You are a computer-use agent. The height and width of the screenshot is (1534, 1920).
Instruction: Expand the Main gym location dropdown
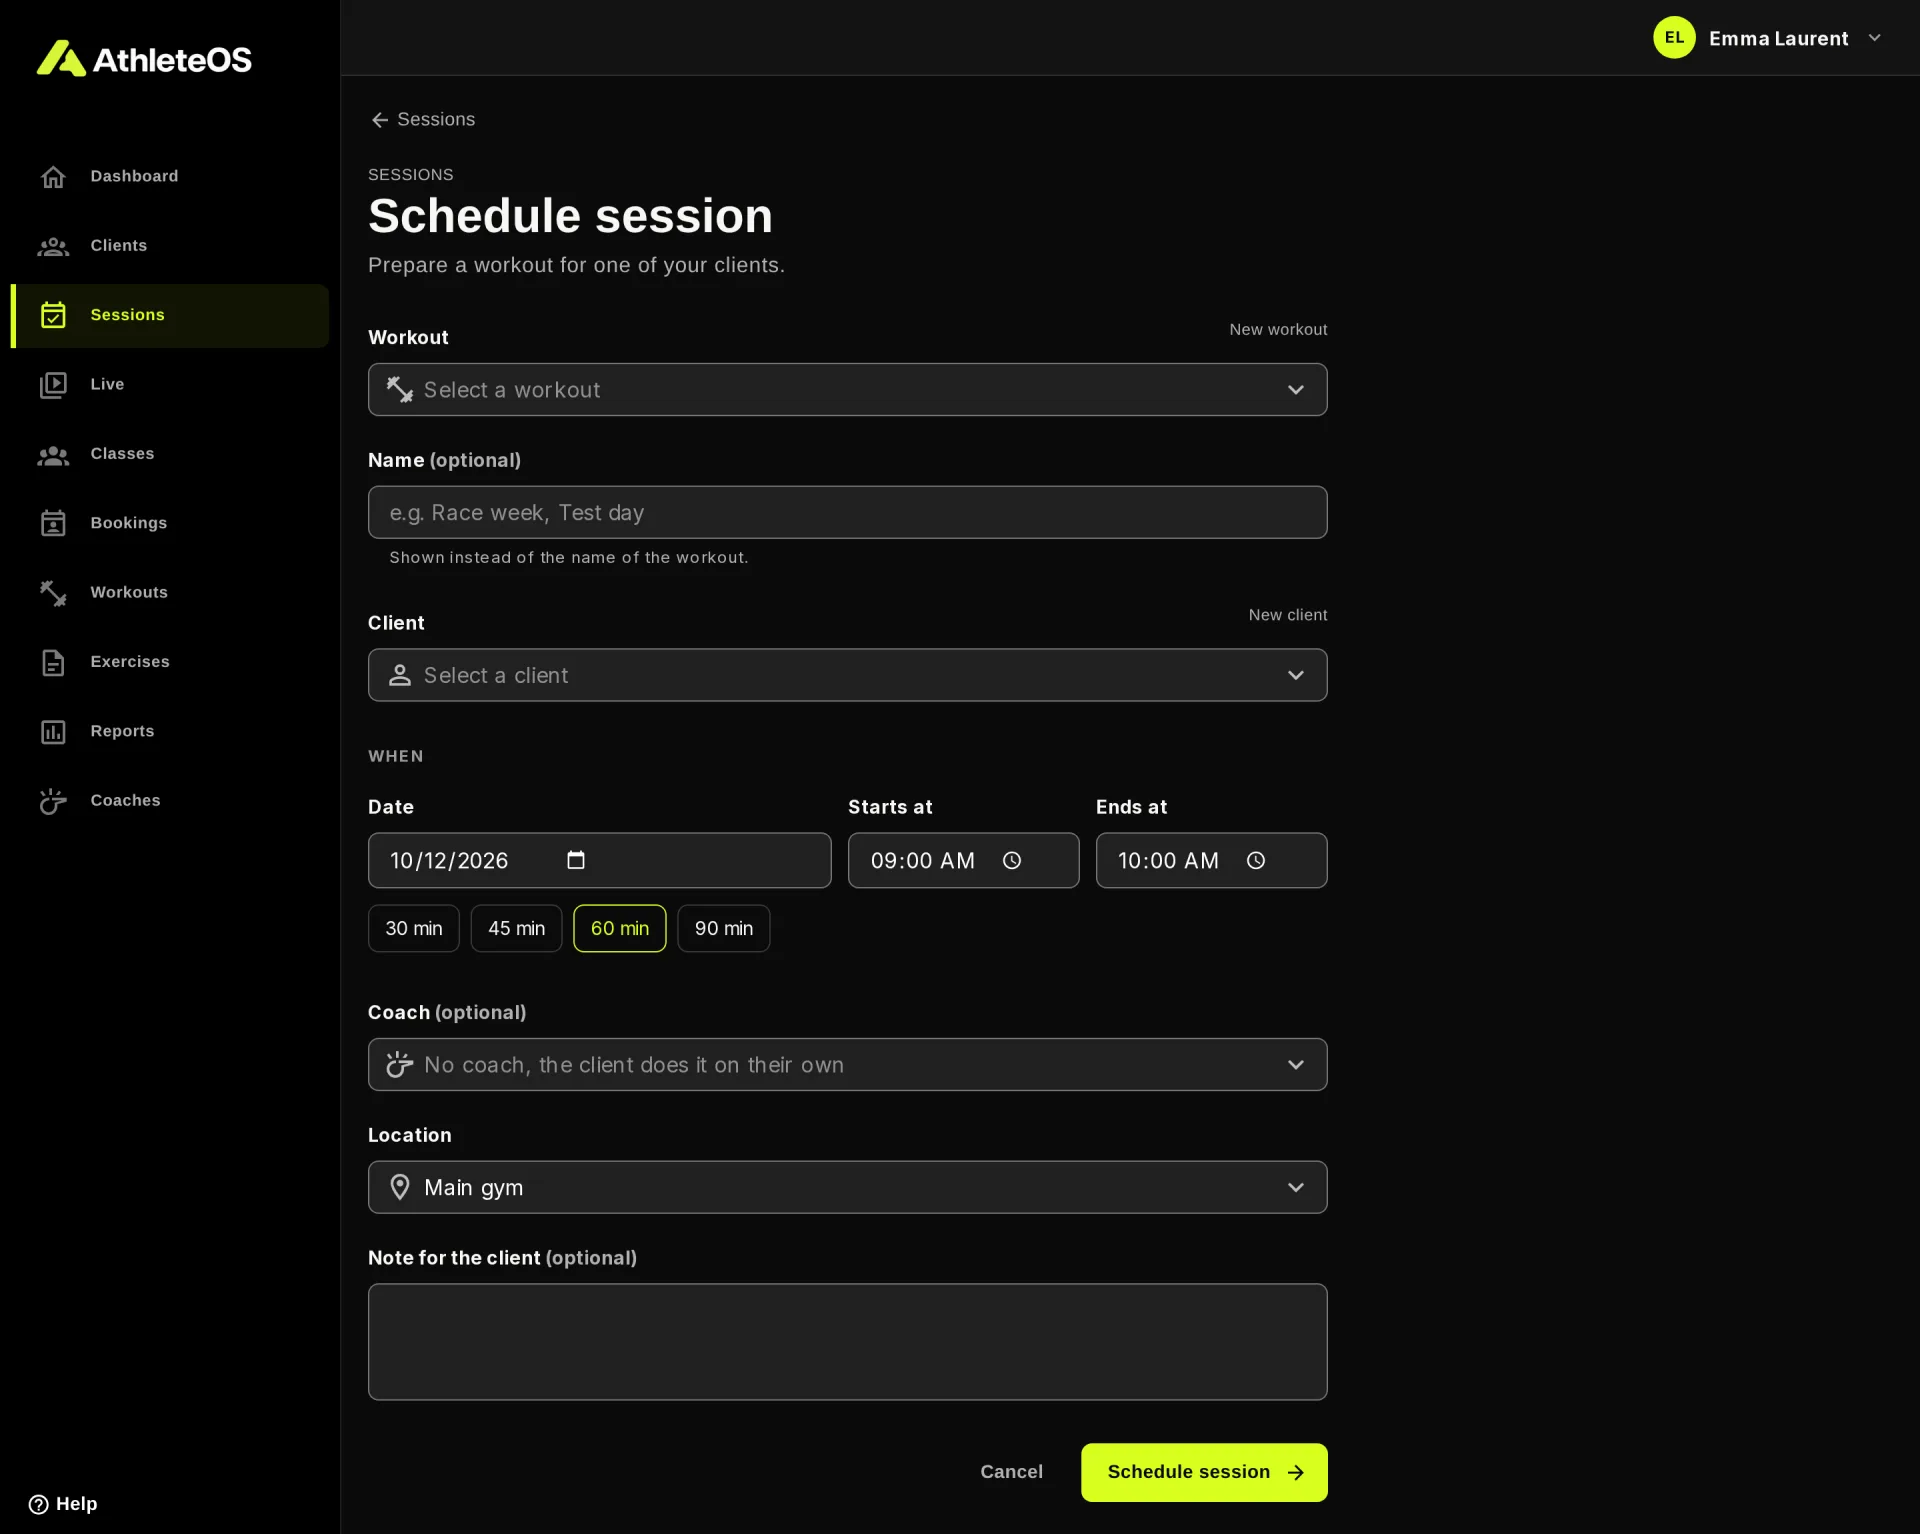point(848,1187)
